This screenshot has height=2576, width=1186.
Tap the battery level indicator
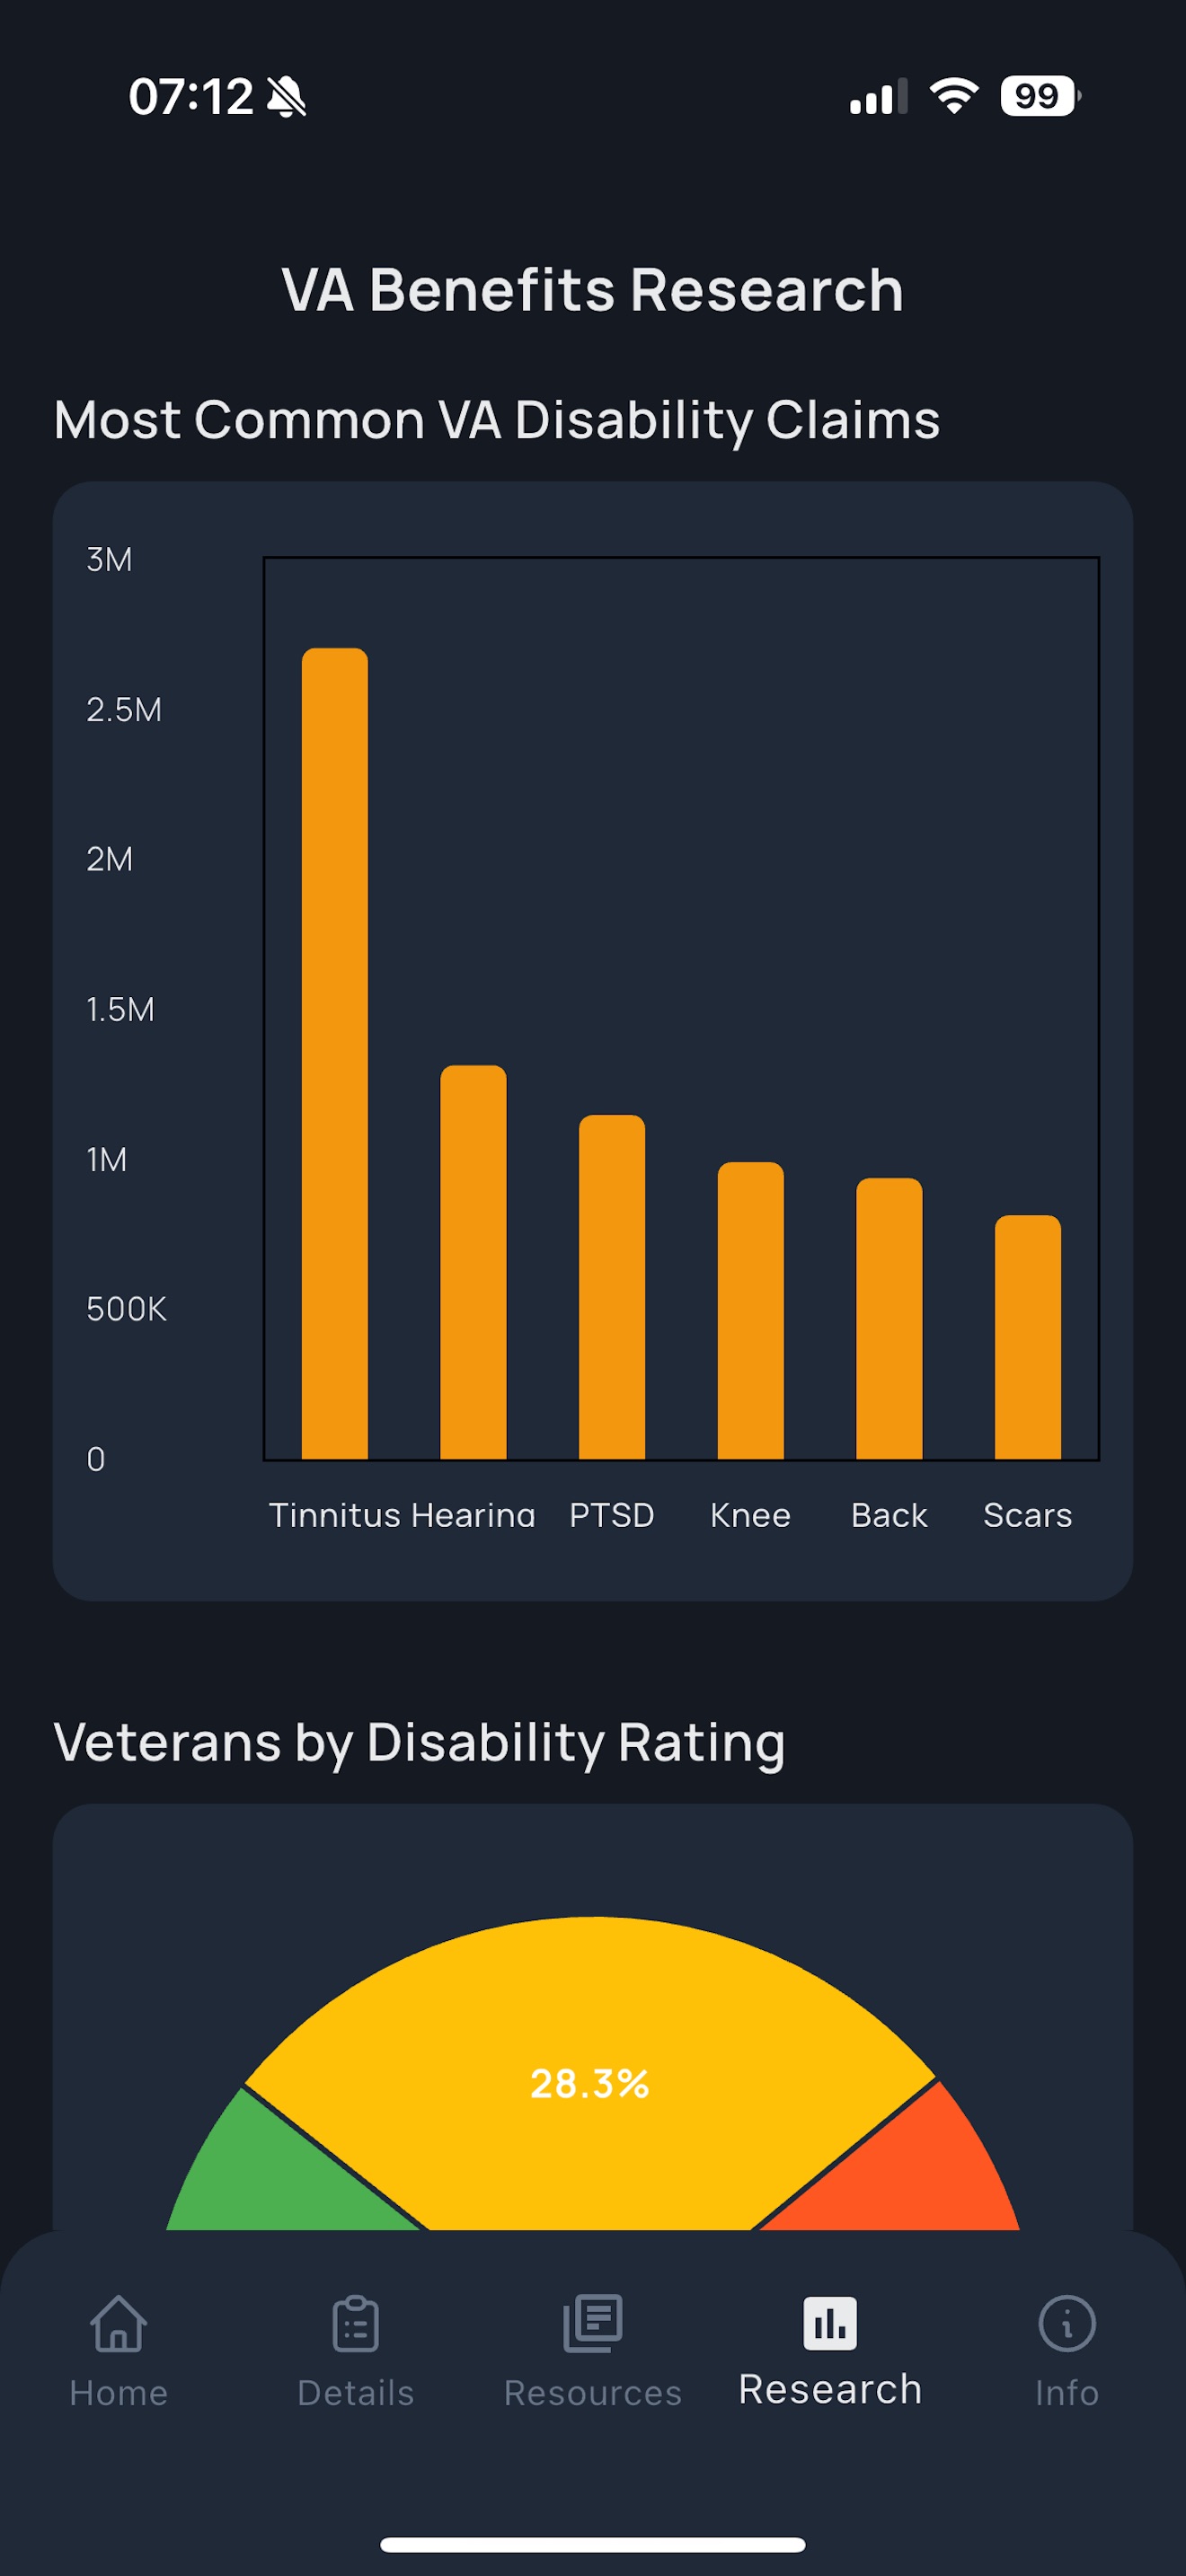pos(1040,96)
